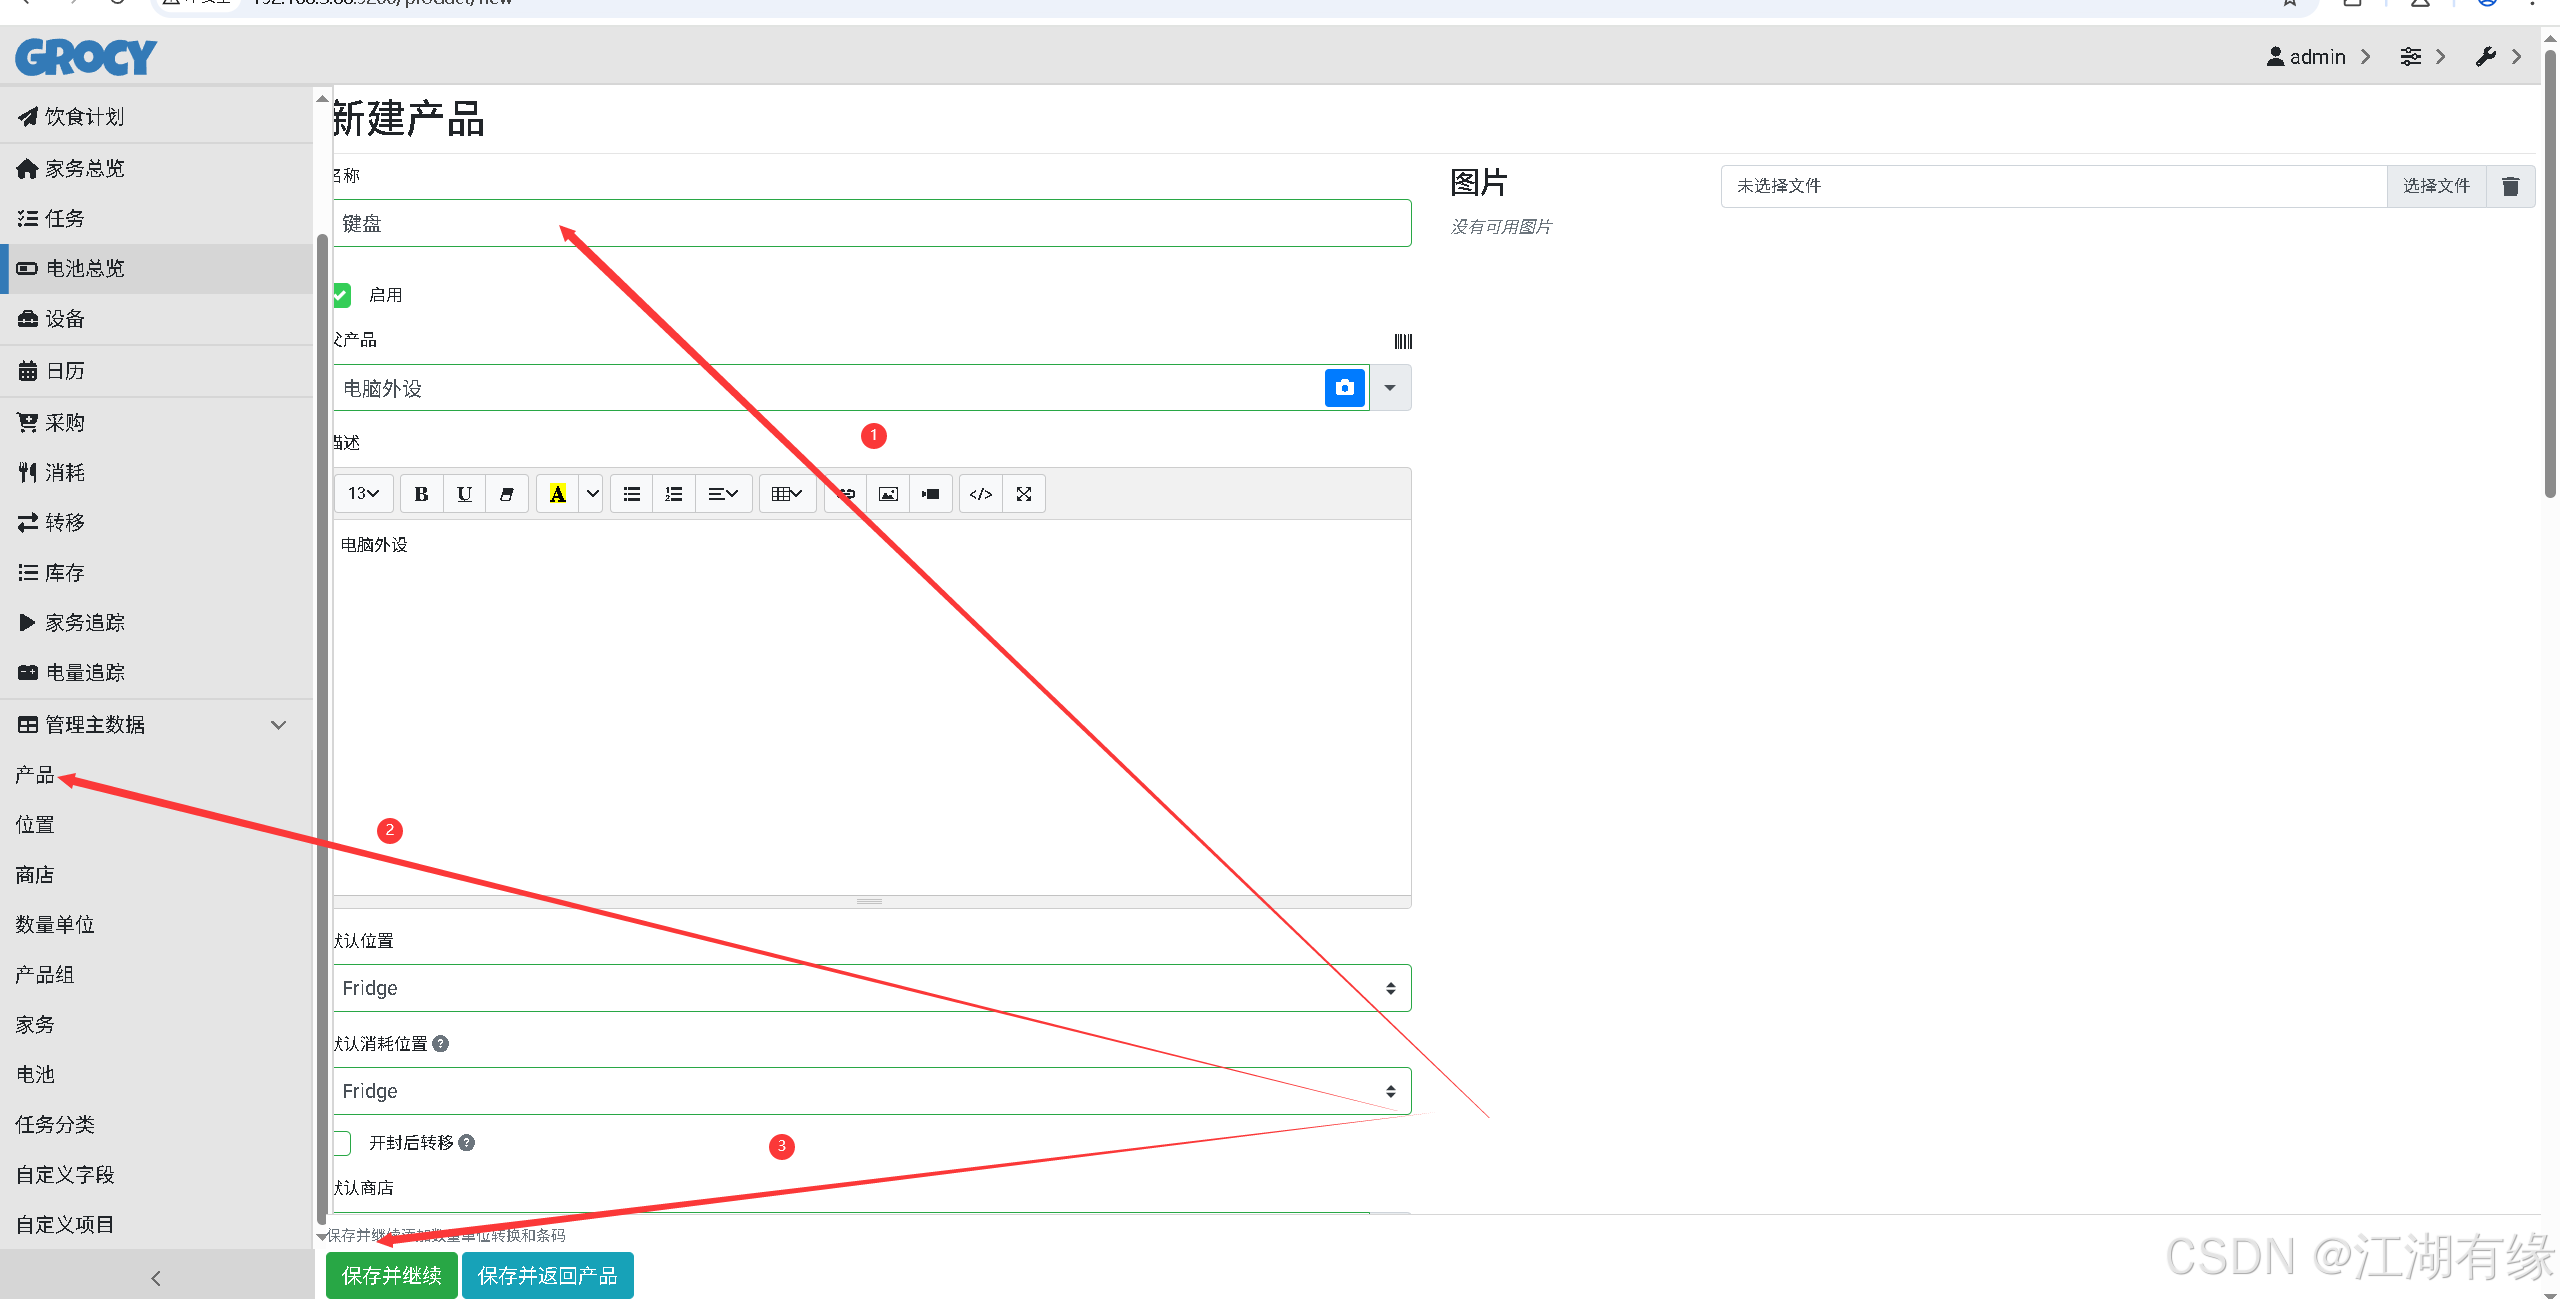Open font size 13 dropdown
The width and height of the screenshot is (2560, 1299).
pyautogui.click(x=363, y=494)
